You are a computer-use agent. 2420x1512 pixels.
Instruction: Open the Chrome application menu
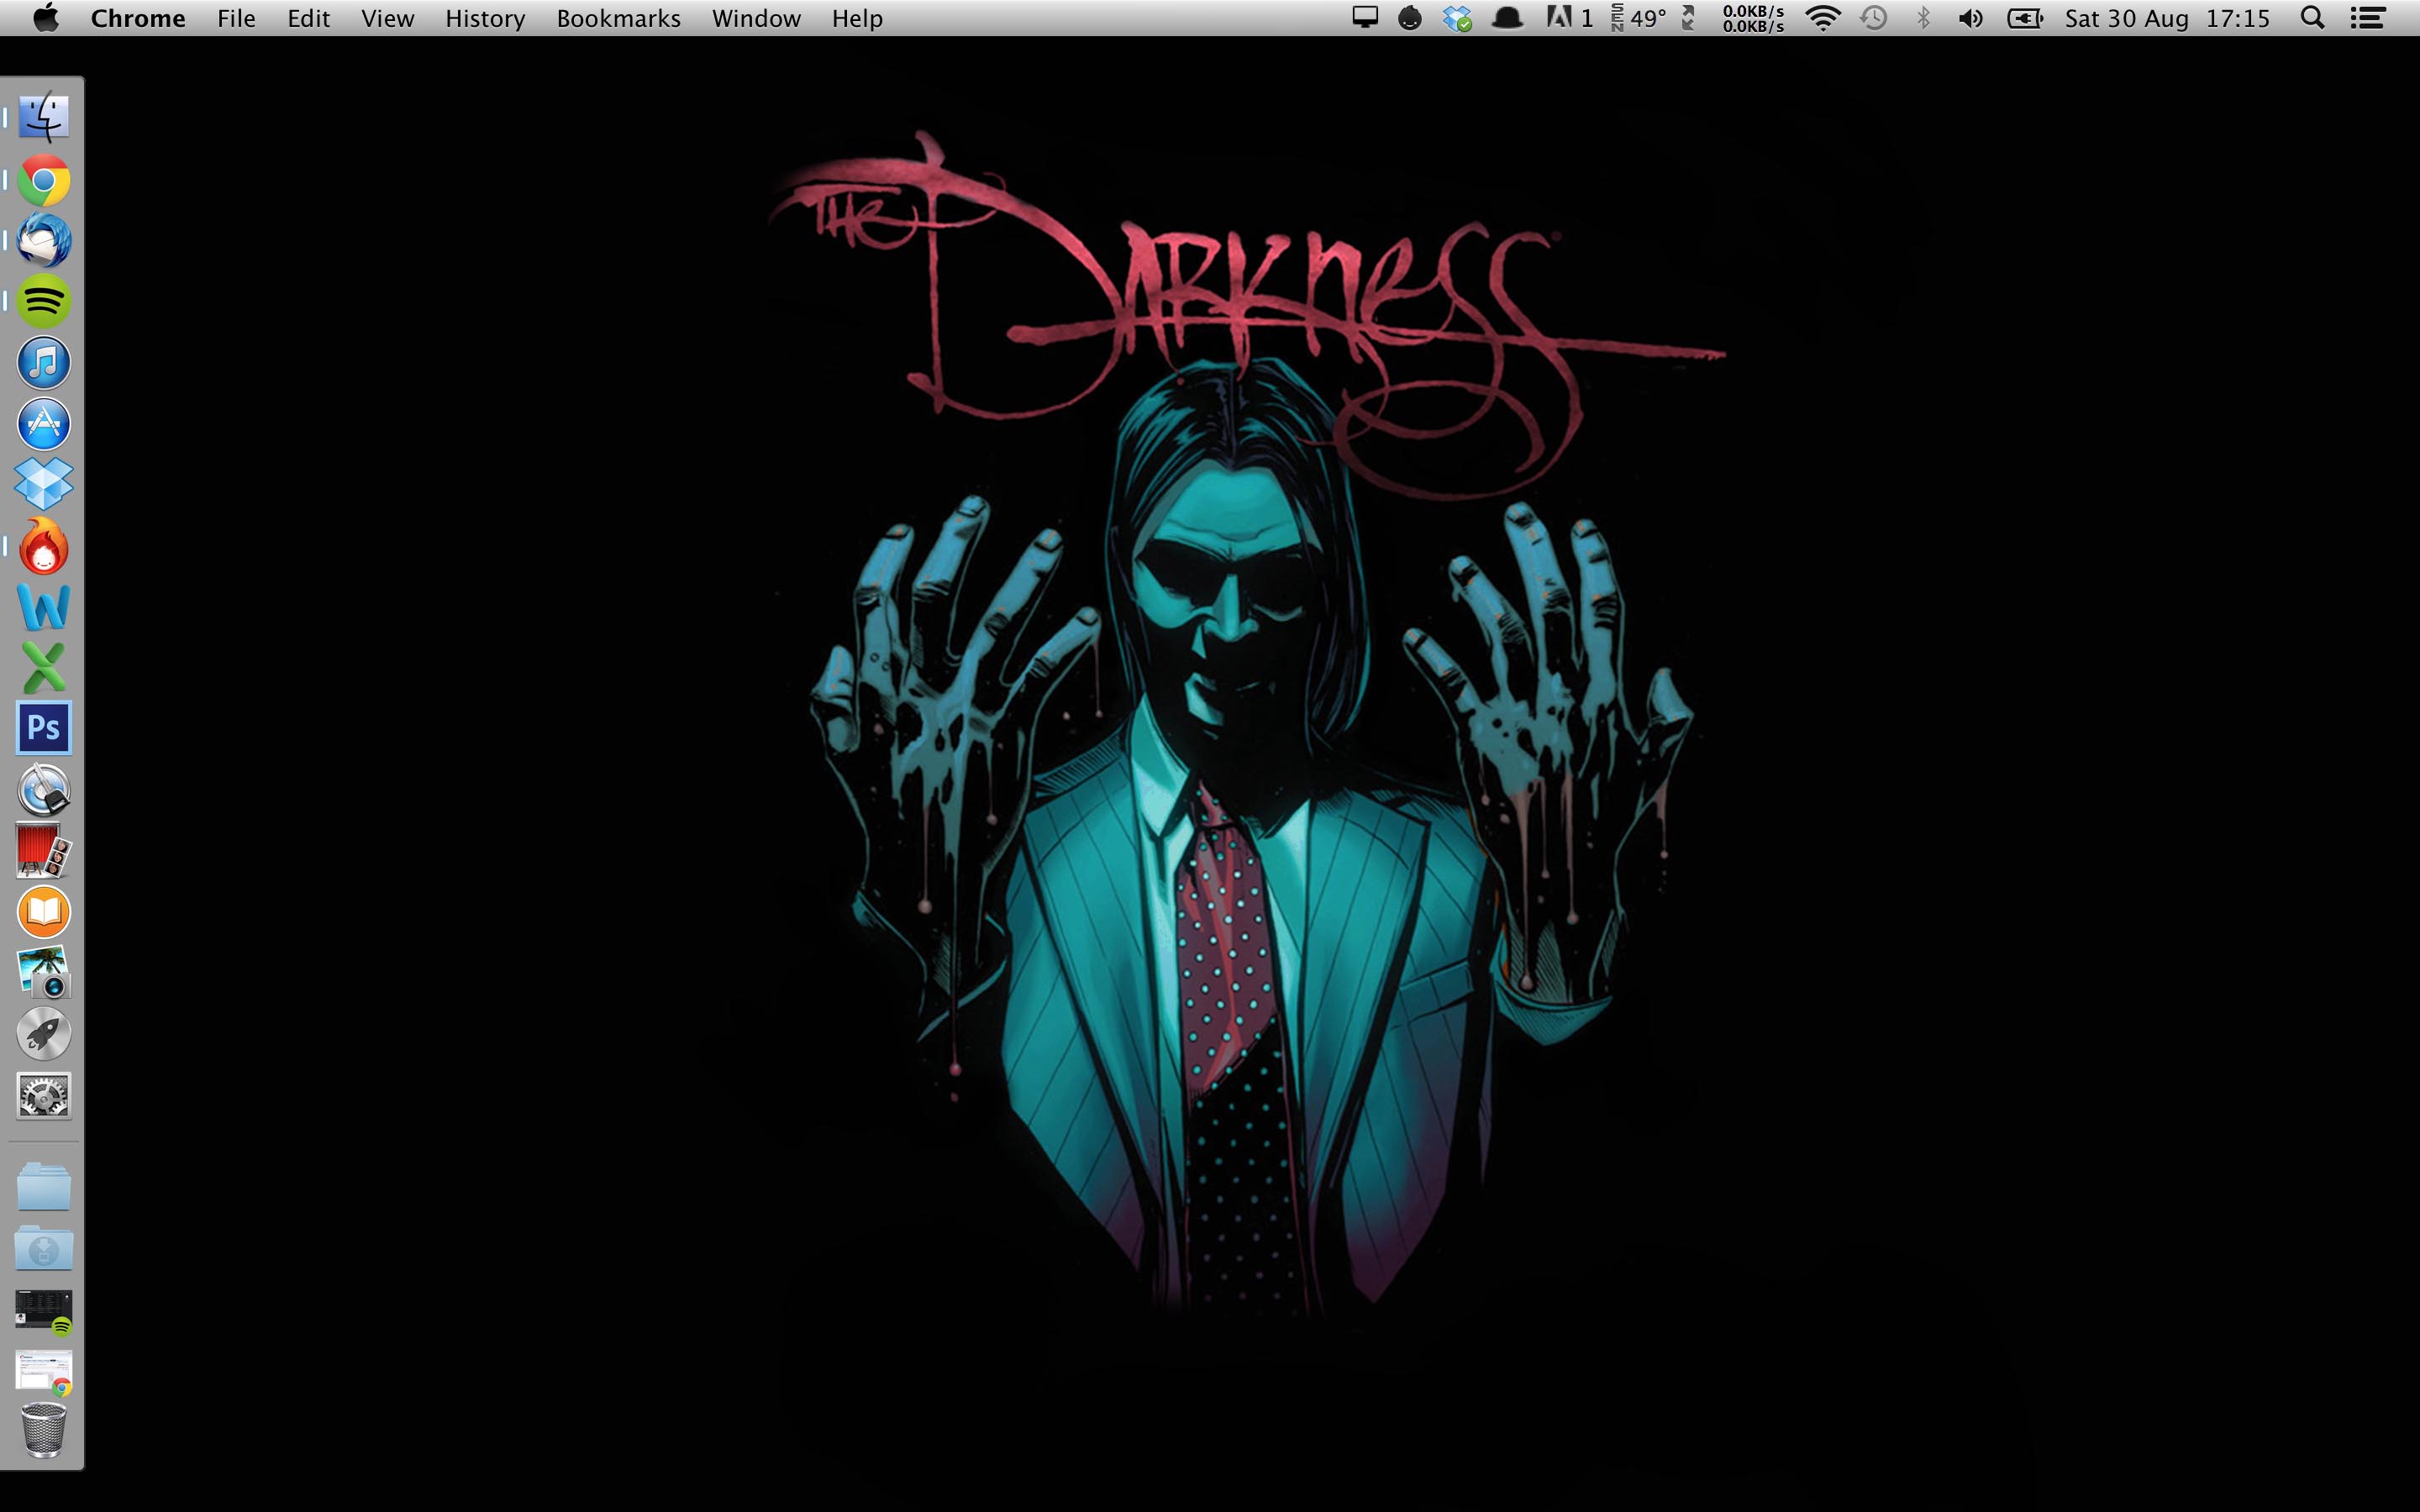click(x=138, y=18)
